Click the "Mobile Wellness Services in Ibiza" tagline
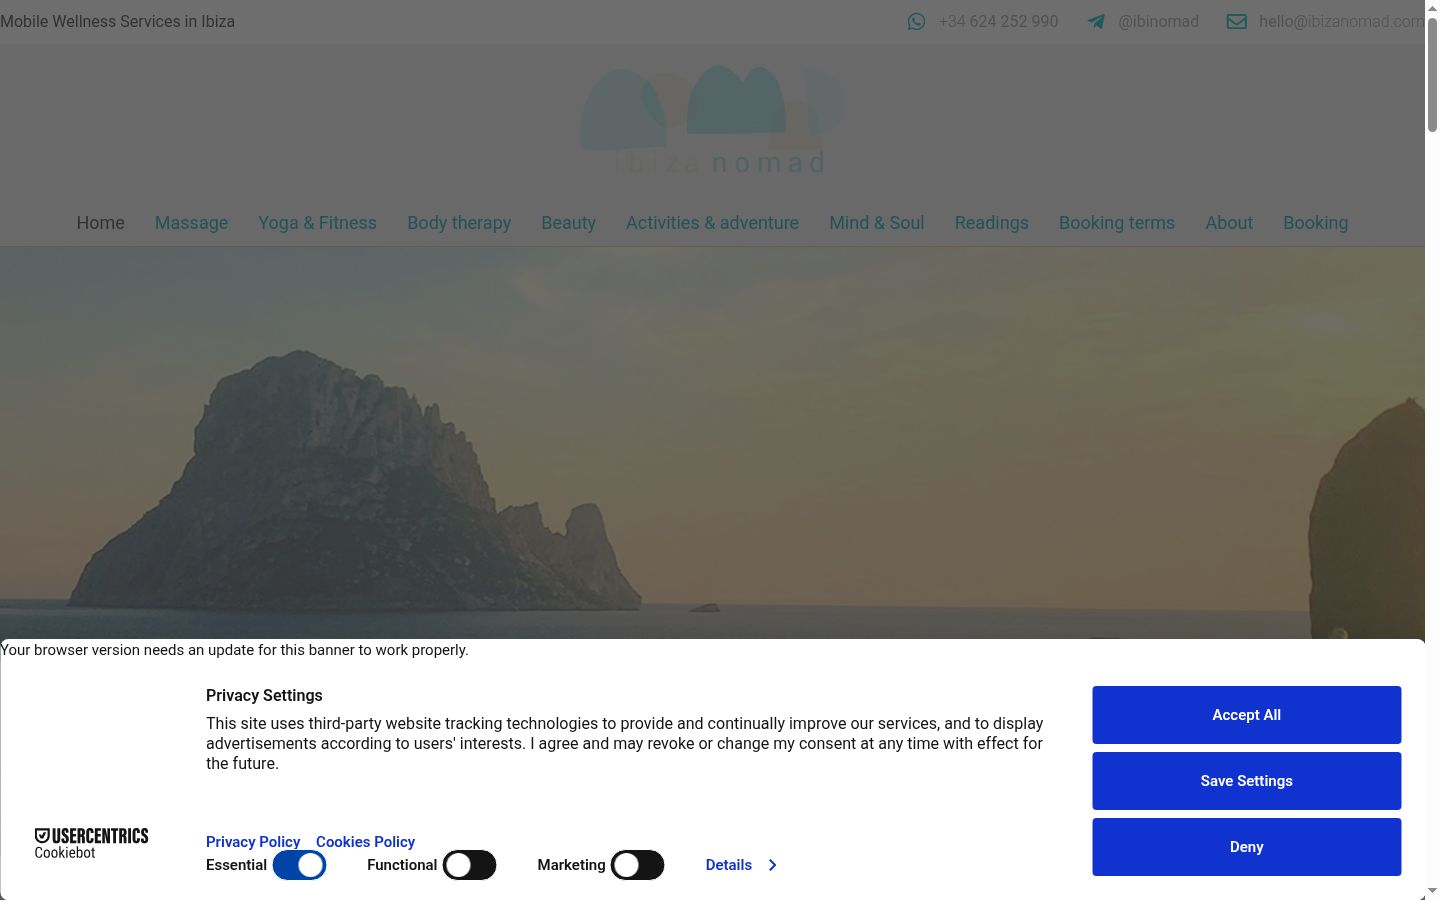This screenshot has width=1440, height=900. pos(117,21)
